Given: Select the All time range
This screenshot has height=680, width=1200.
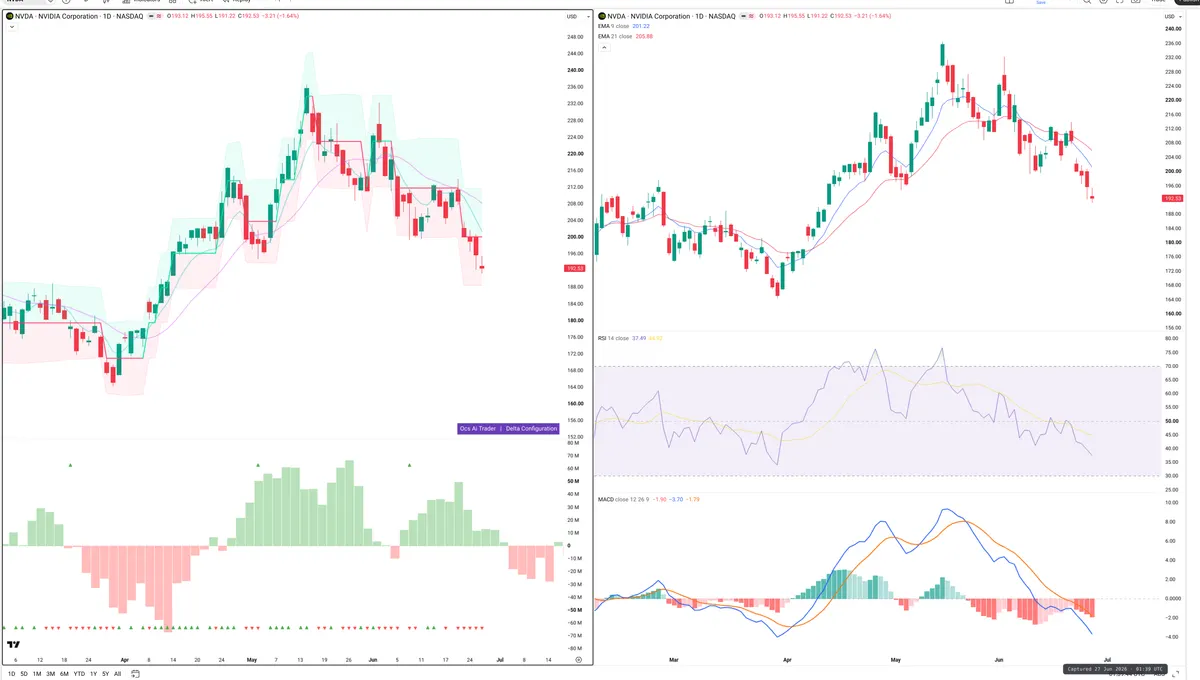Looking at the screenshot, I should click(117, 674).
